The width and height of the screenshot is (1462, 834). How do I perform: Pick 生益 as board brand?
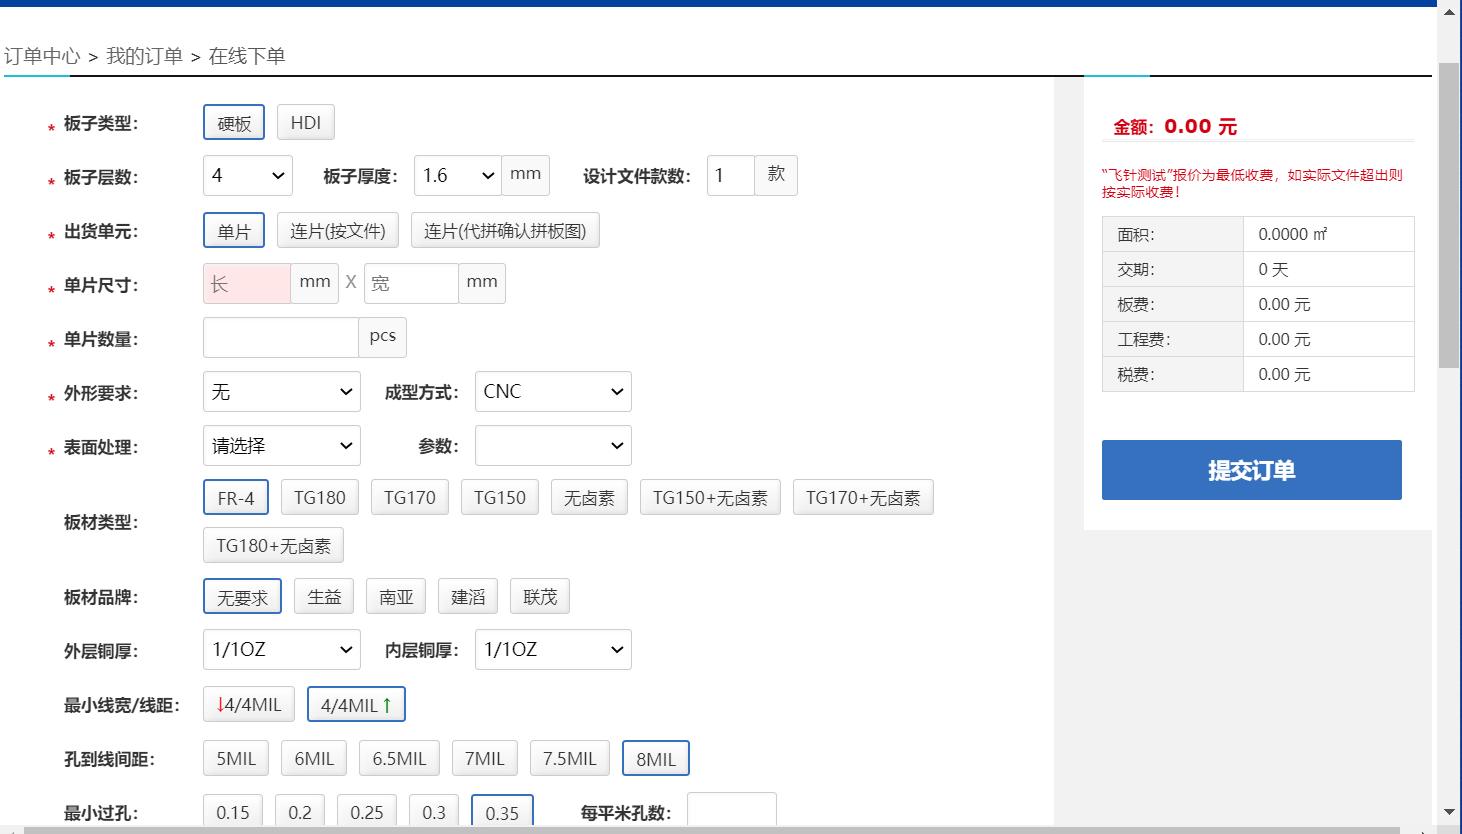[x=324, y=597]
